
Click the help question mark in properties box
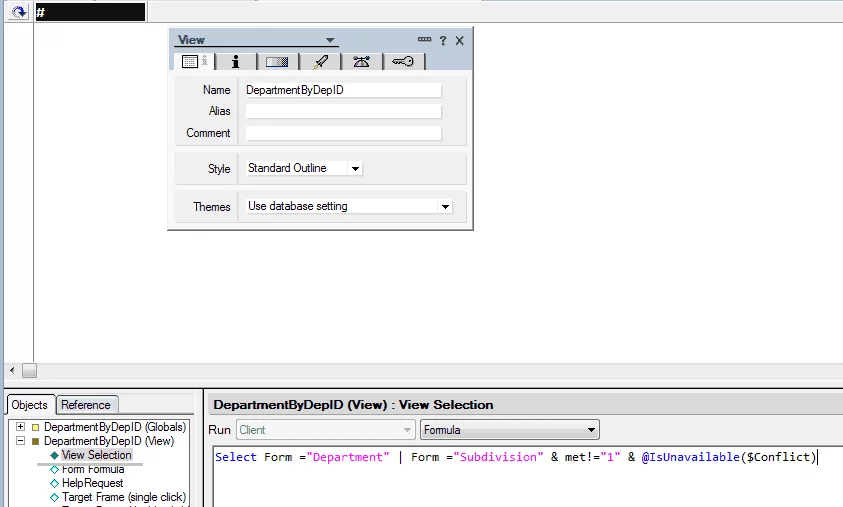[443, 41]
